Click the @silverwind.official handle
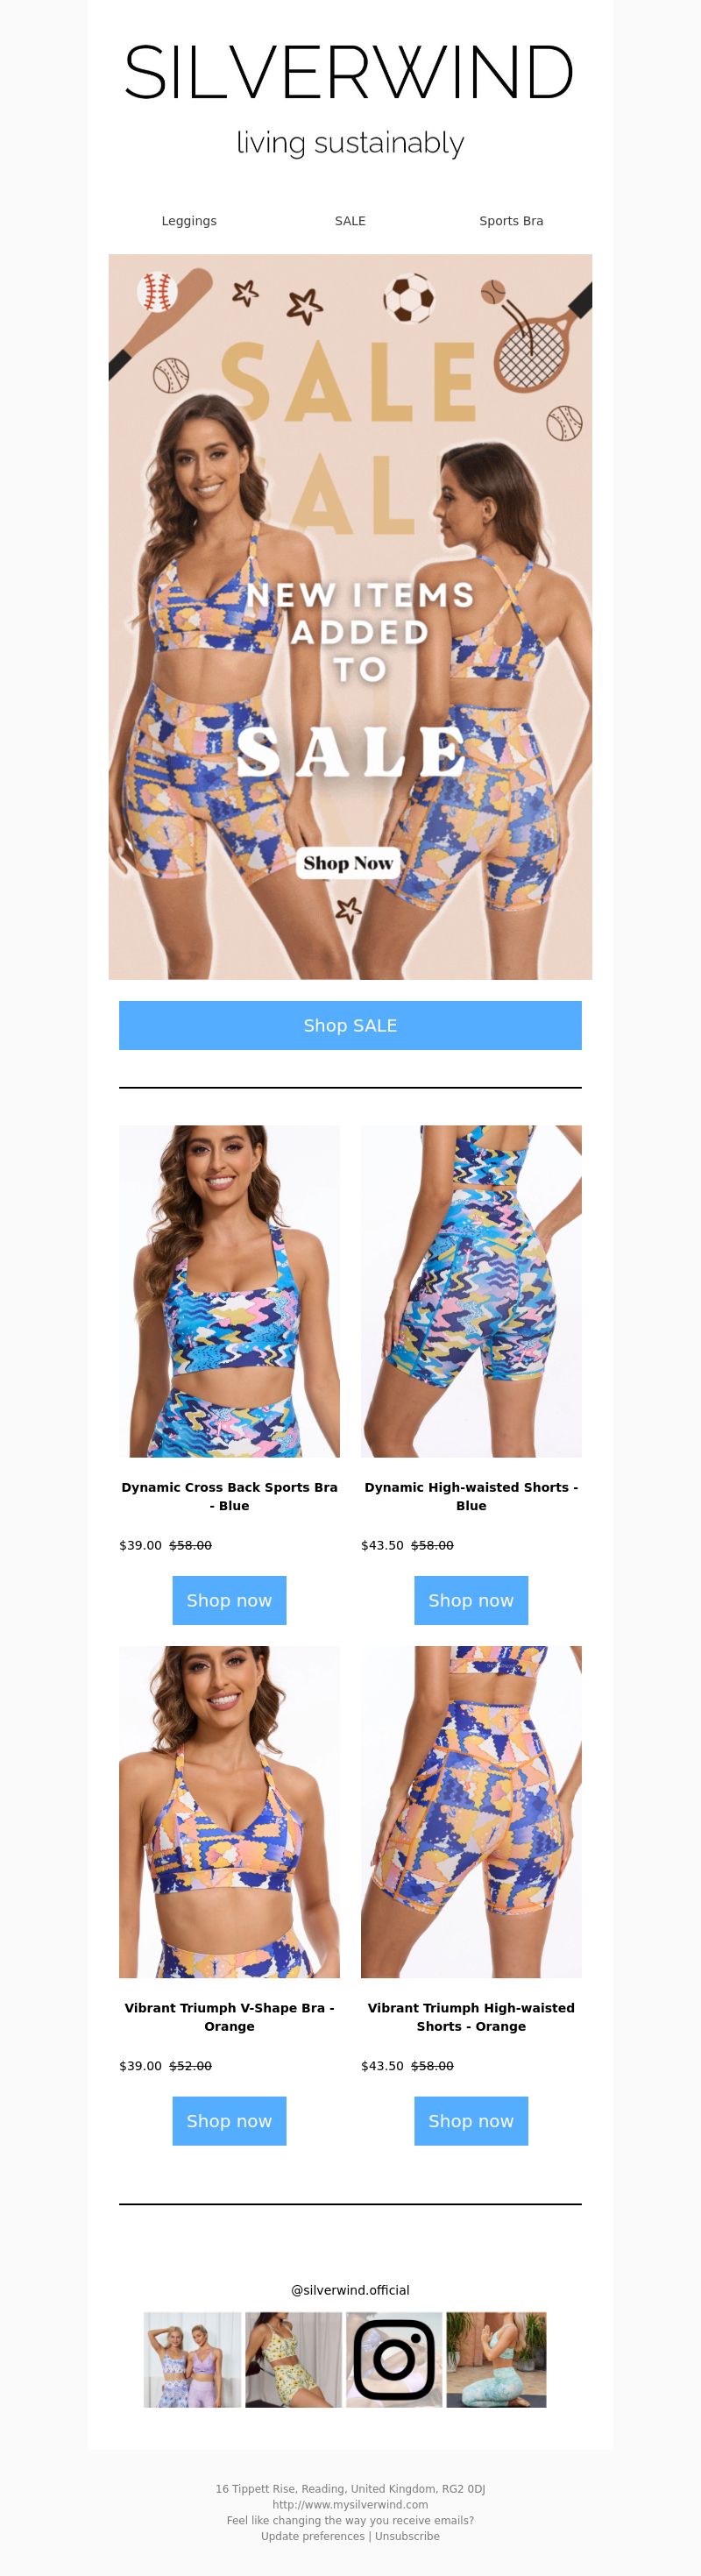 click(350, 2290)
